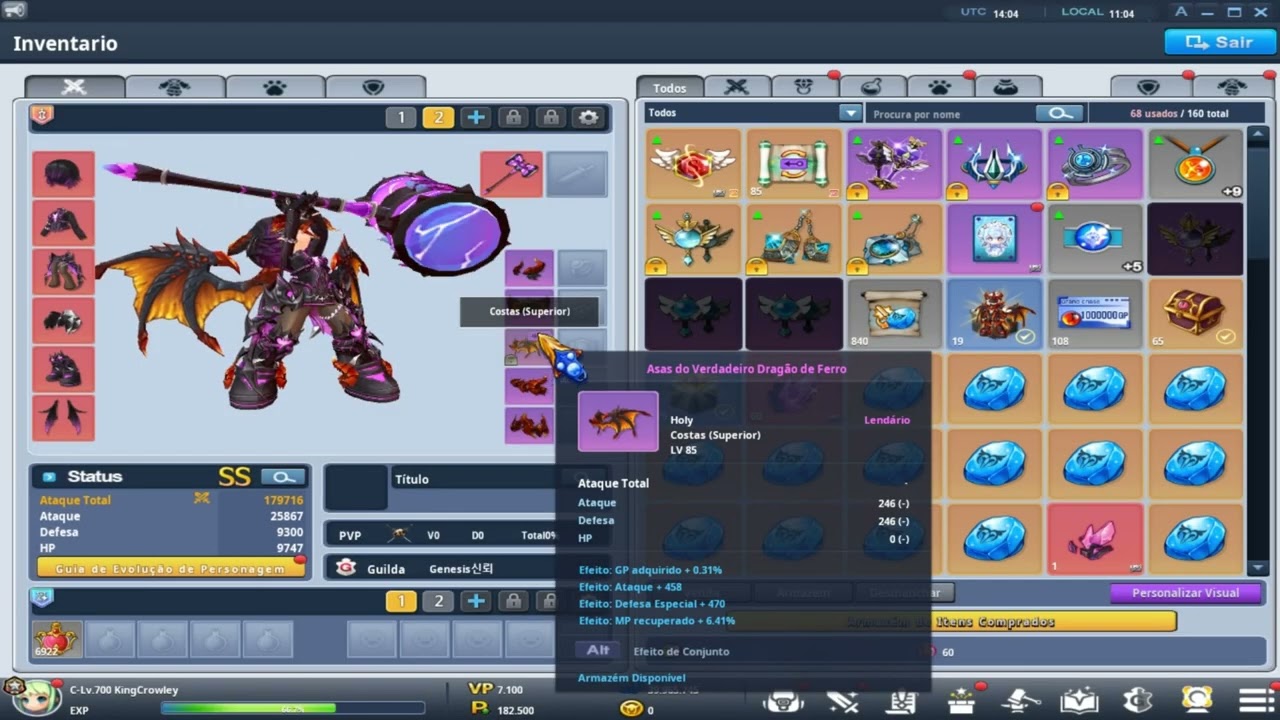Select the equipped upper armor slot
This screenshot has width=1280, height=720.
point(63,223)
